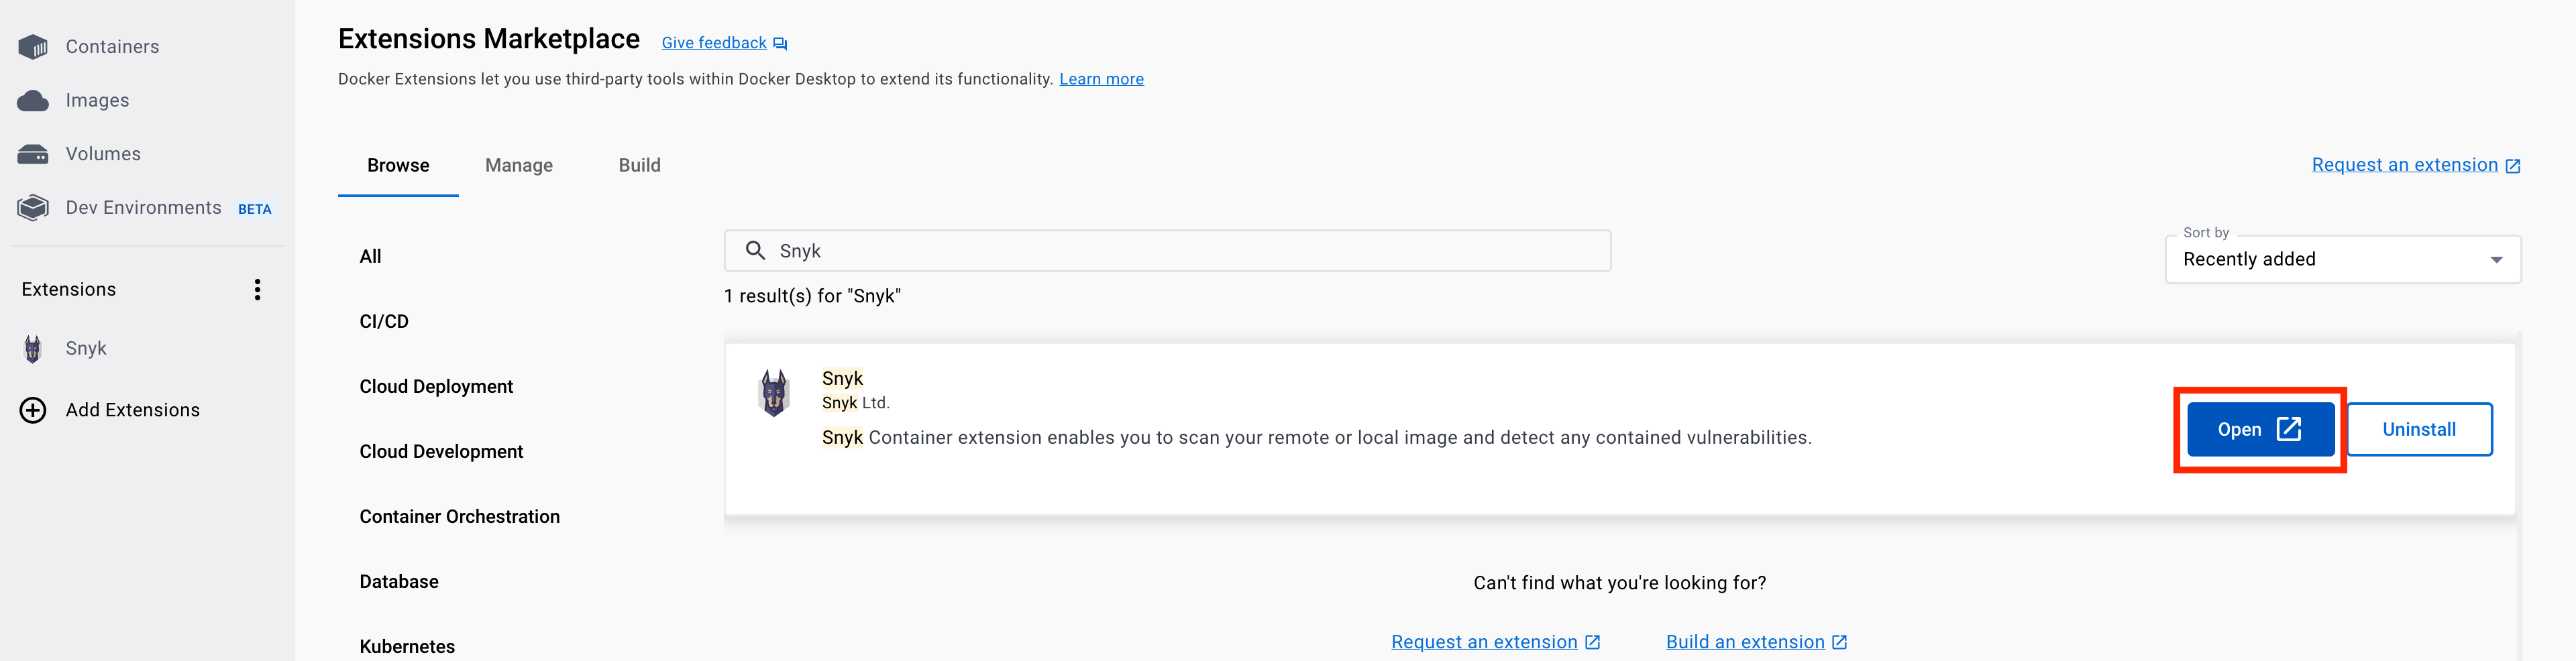Viewport: 2576px width, 661px height.
Task: Click the Snyk dog icon in sidebar
Action: pyautogui.click(x=33, y=349)
